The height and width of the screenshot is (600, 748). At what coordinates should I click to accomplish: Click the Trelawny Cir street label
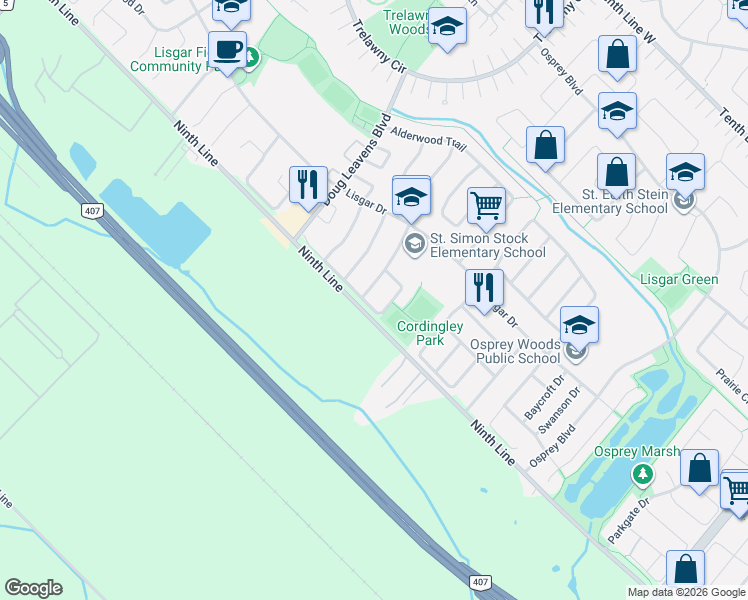click(380, 47)
